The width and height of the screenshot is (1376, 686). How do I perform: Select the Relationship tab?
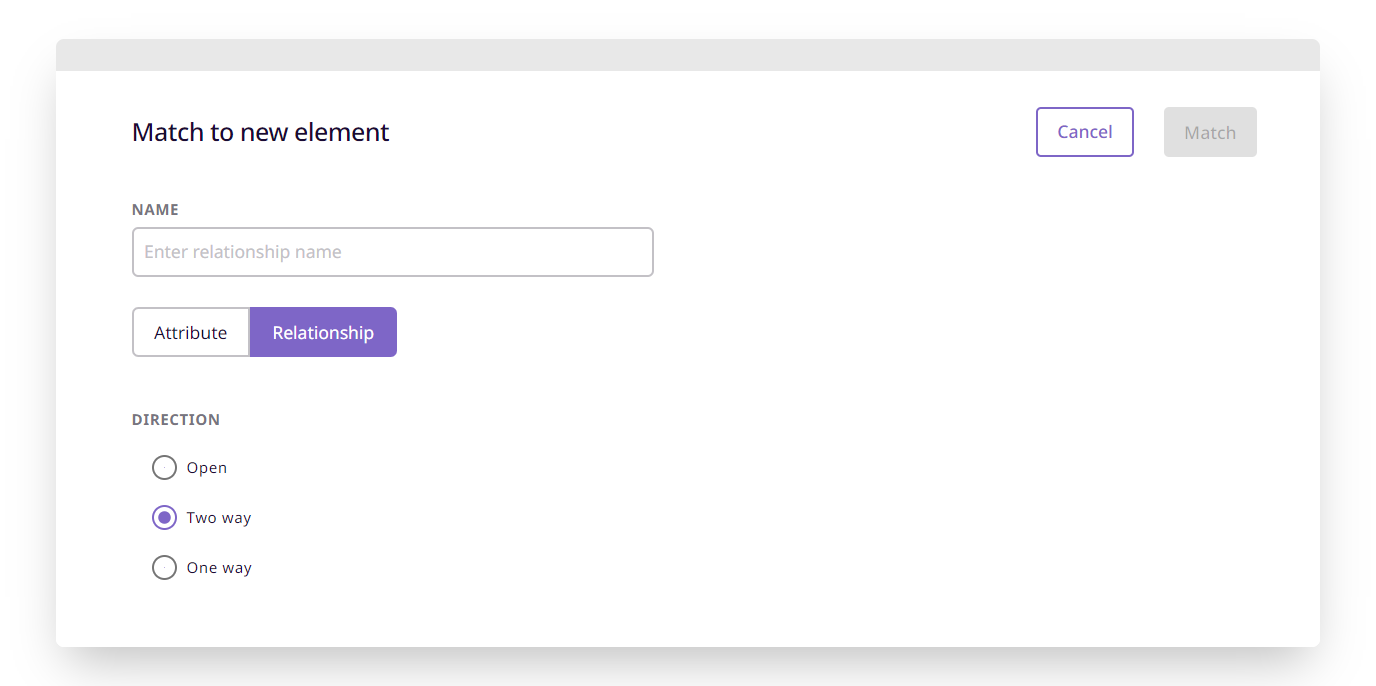(x=323, y=332)
